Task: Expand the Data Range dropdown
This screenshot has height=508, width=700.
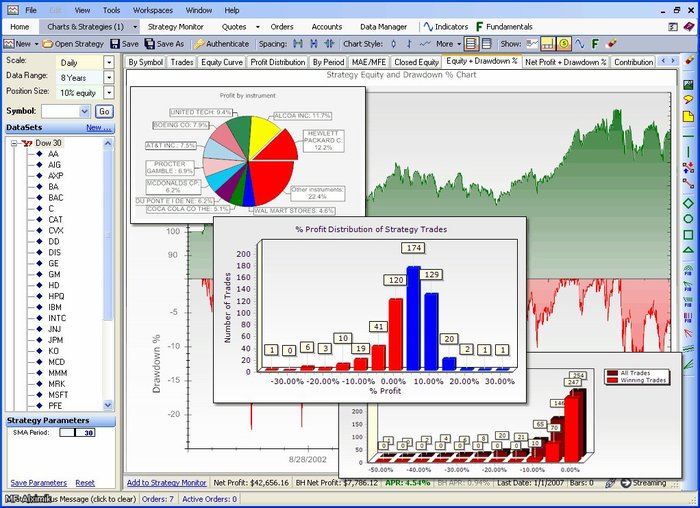Action: (x=109, y=77)
